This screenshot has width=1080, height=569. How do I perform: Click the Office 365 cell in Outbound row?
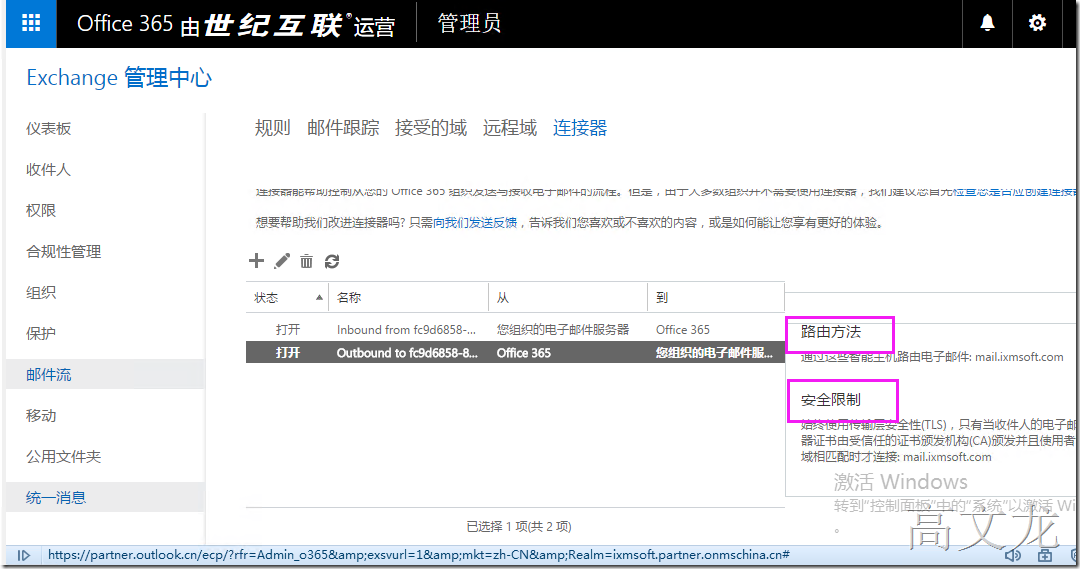pos(523,353)
